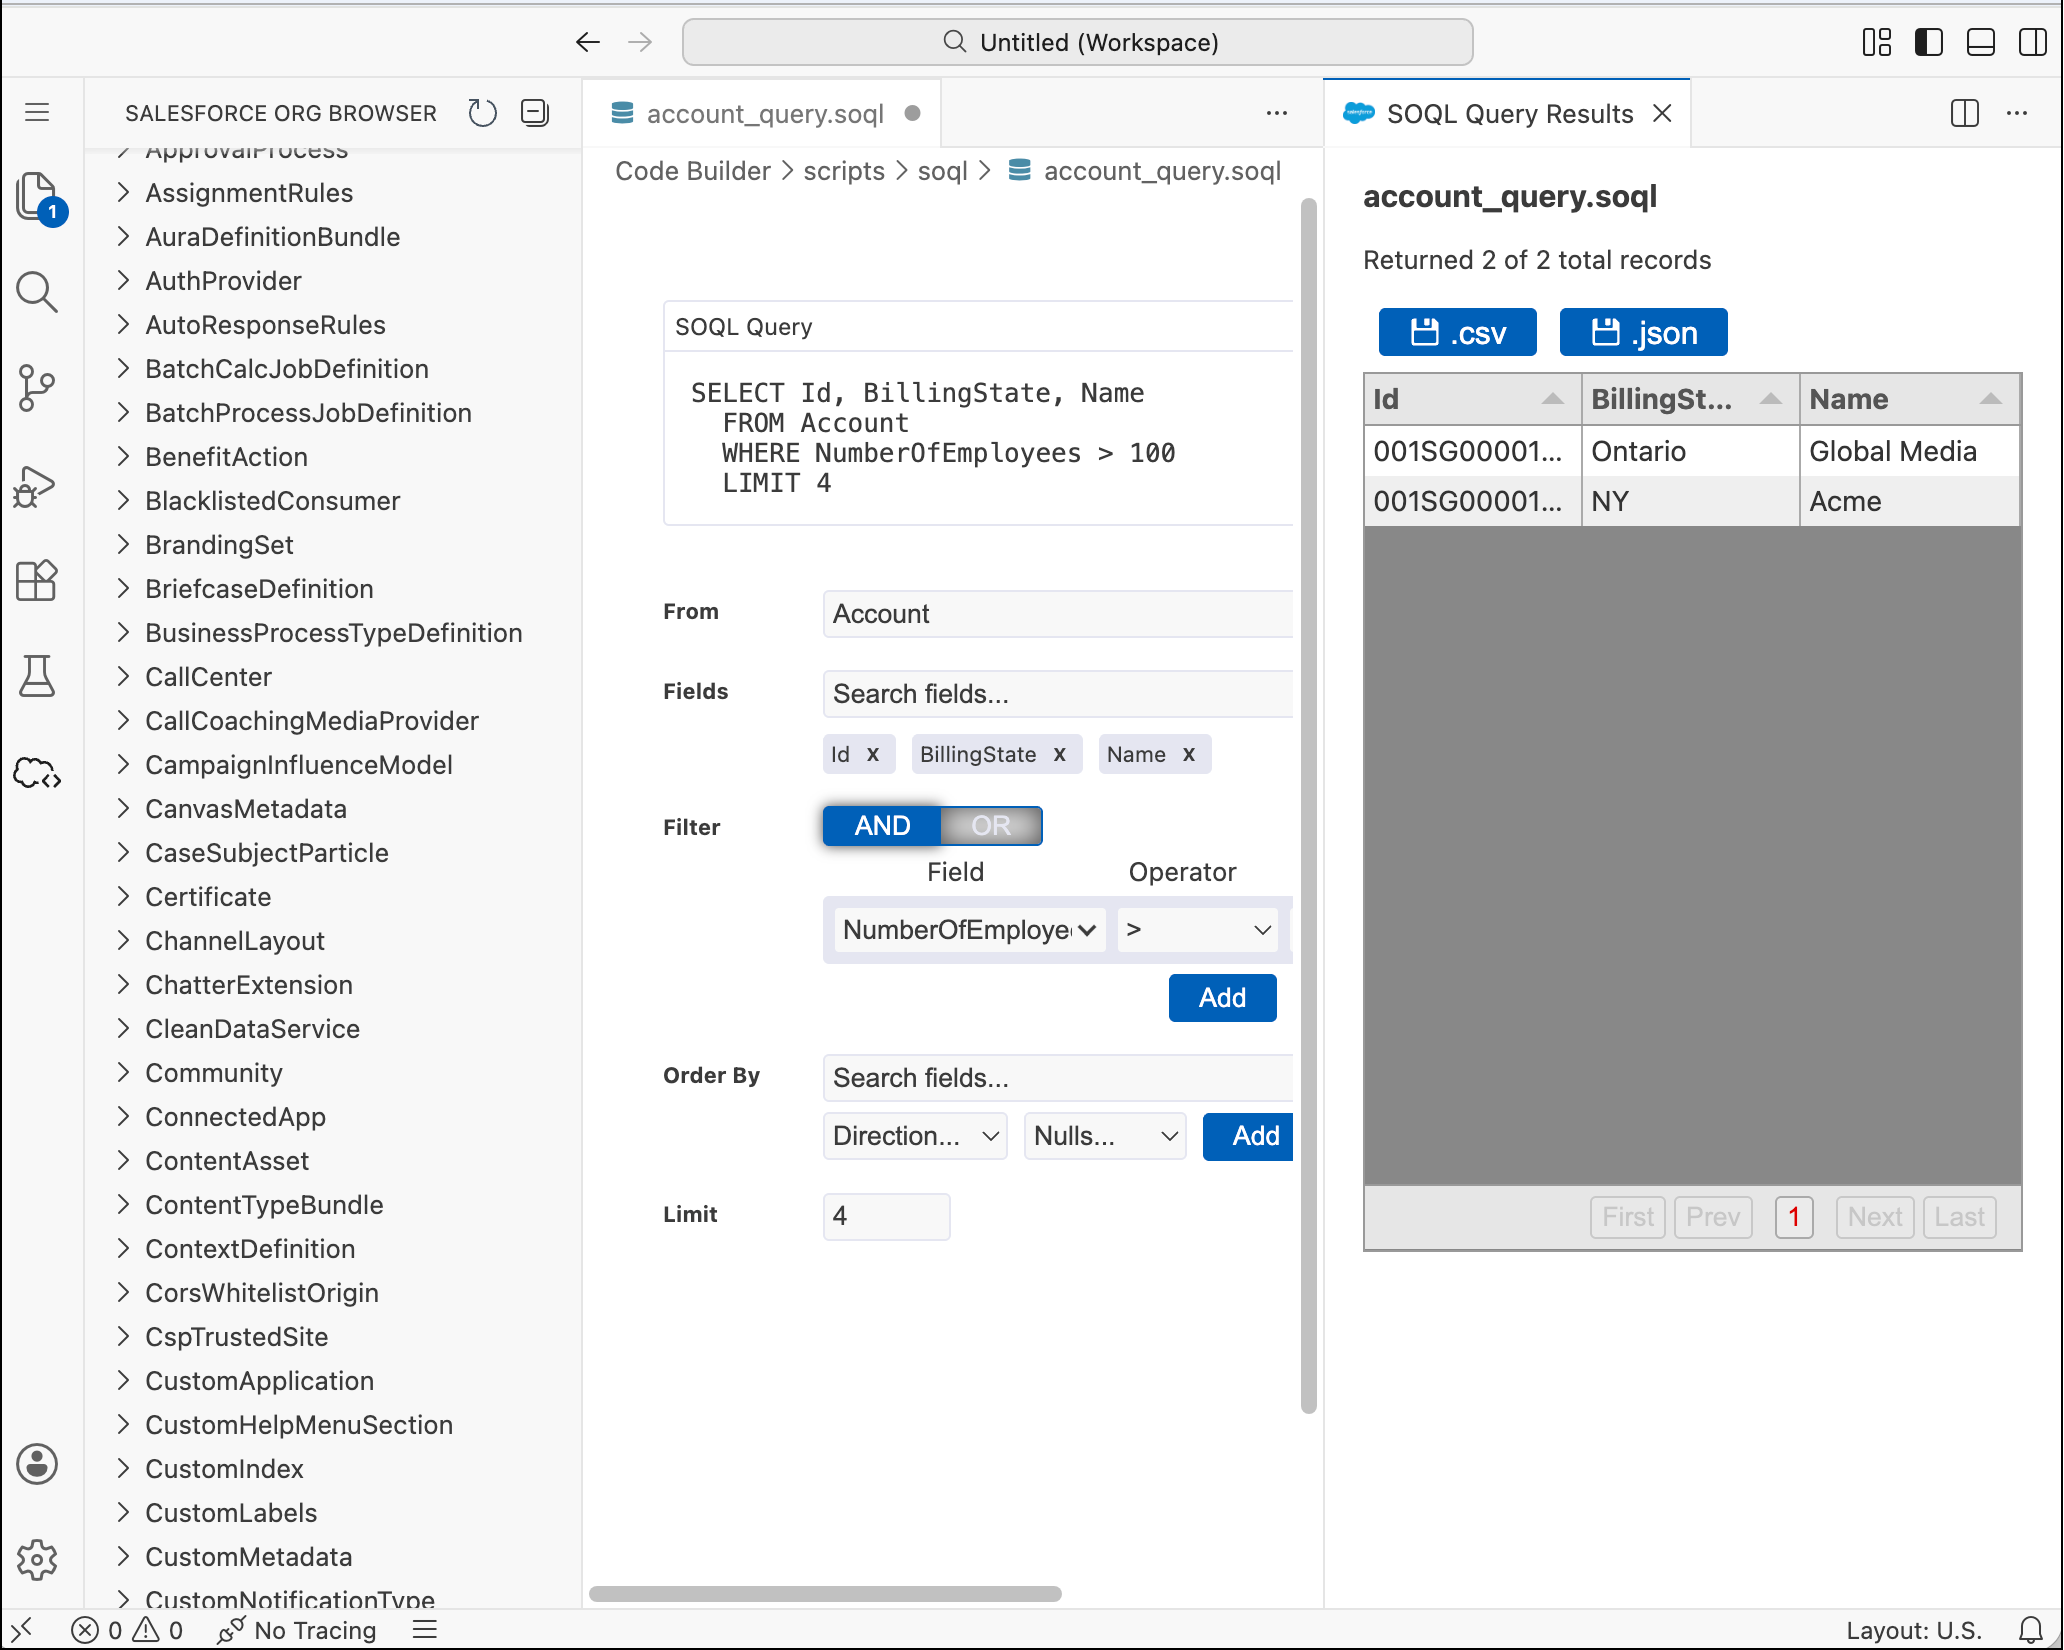Open the filter operator dropdown

[x=1197, y=930]
